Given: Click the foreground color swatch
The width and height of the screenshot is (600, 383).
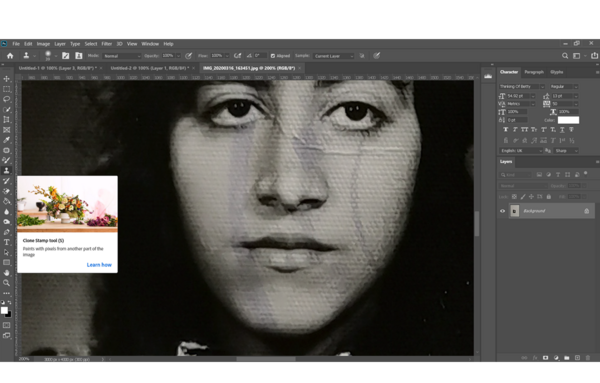Looking at the screenshot, I should 4,310.
